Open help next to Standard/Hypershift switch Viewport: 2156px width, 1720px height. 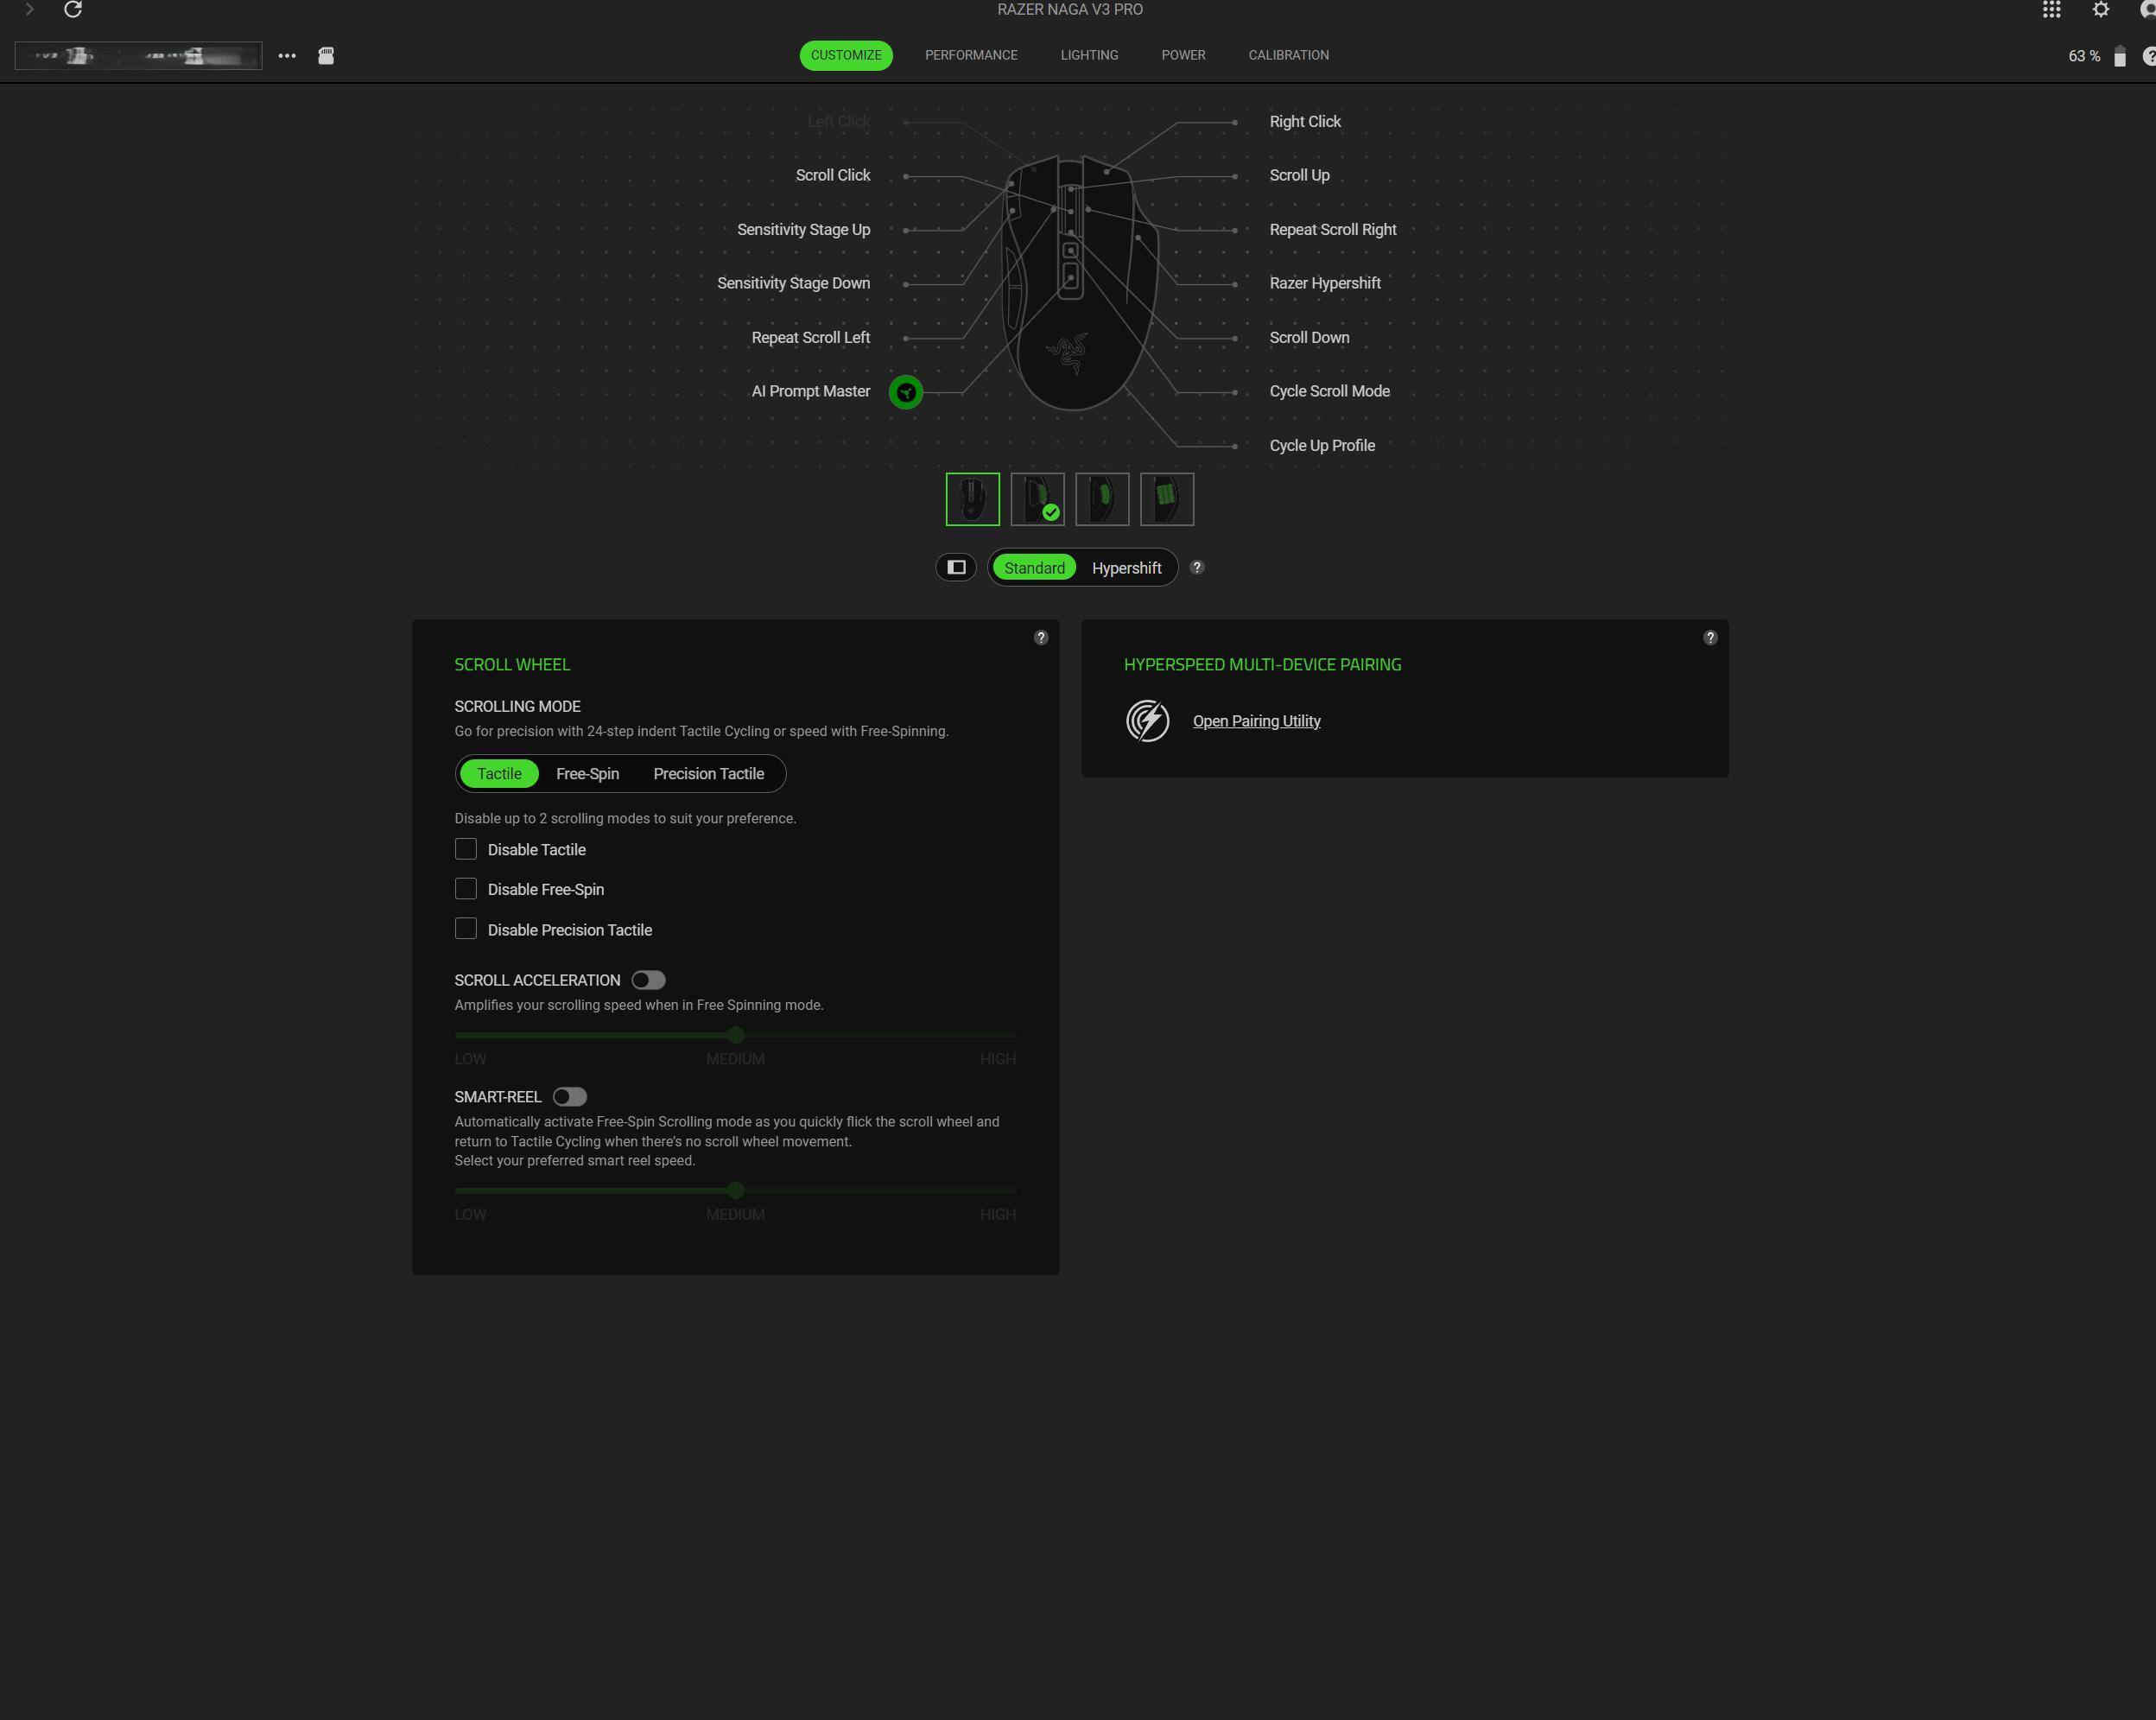tap(1197, 568)
